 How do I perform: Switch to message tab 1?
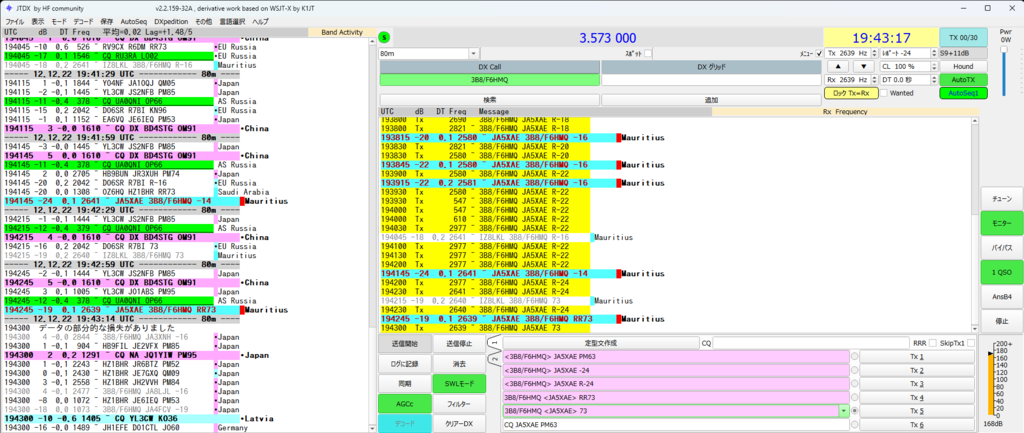coord(491,342)
